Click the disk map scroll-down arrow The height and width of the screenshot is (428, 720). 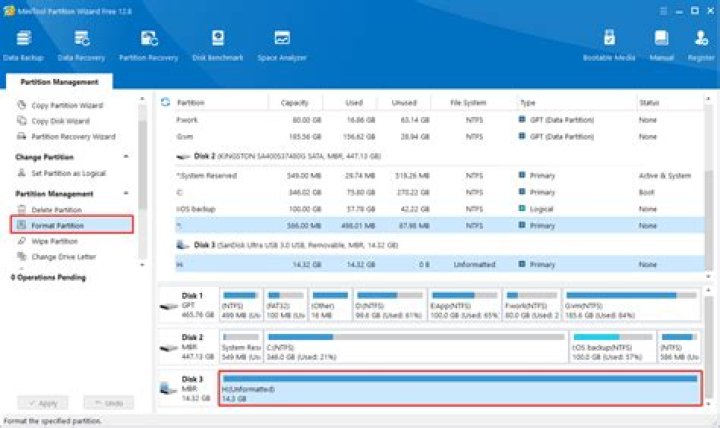pos(709,404)
